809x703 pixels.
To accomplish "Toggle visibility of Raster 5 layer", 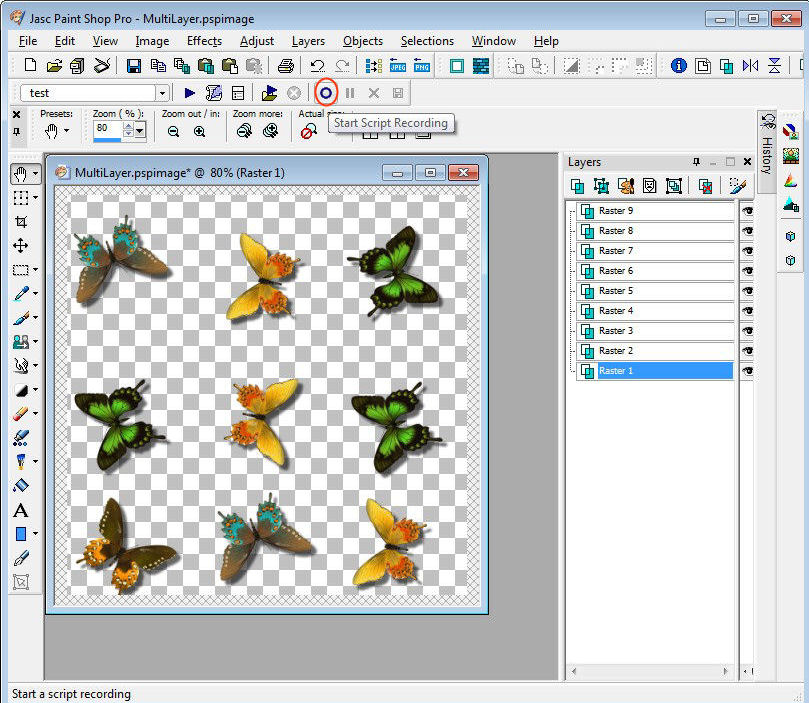I will [x=747, y=291].
